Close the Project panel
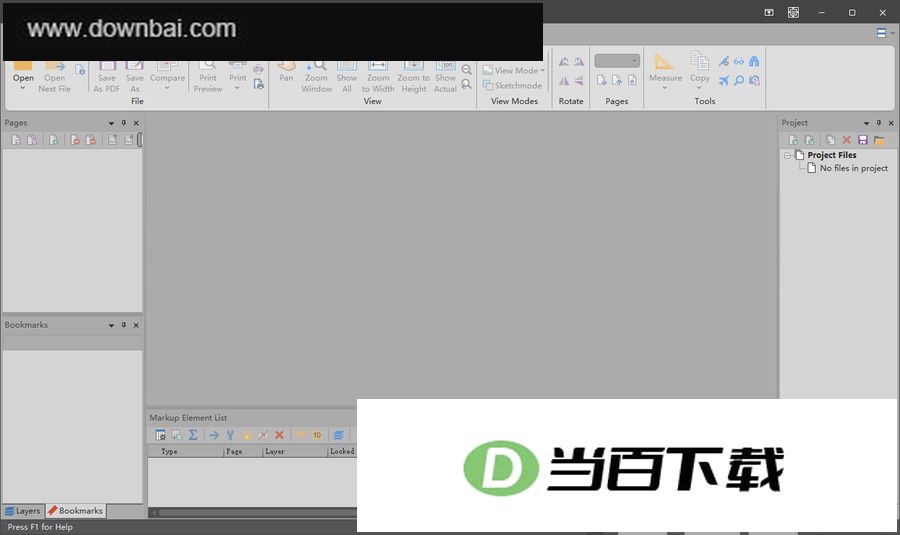This screenshot has height=535, width=900. [x=891, y=123]
